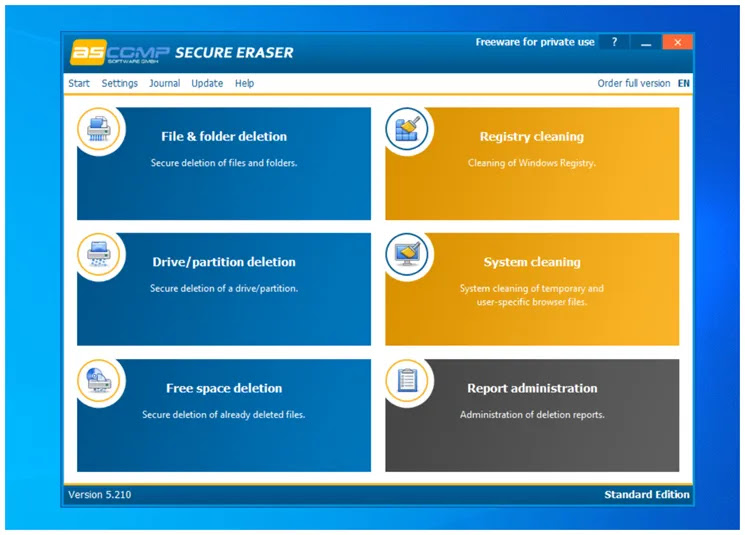Click 'System cleaning of temporary and' description
This screenshot has width=745, height=535.
pyautogui.click(x=532, y=288)
